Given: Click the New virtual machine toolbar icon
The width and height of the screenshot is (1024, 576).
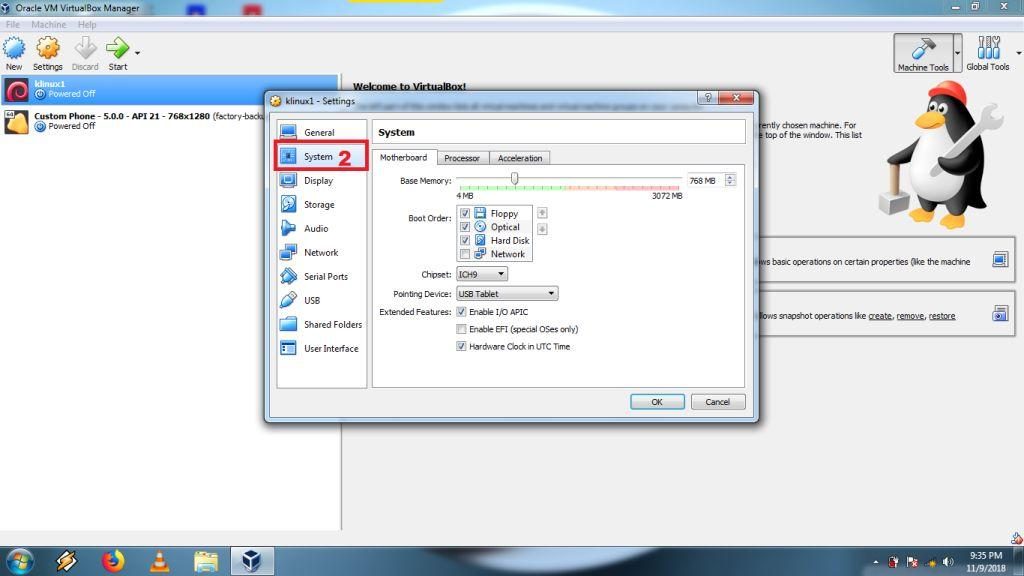Looking at the screenshot, I should point(14,54).
